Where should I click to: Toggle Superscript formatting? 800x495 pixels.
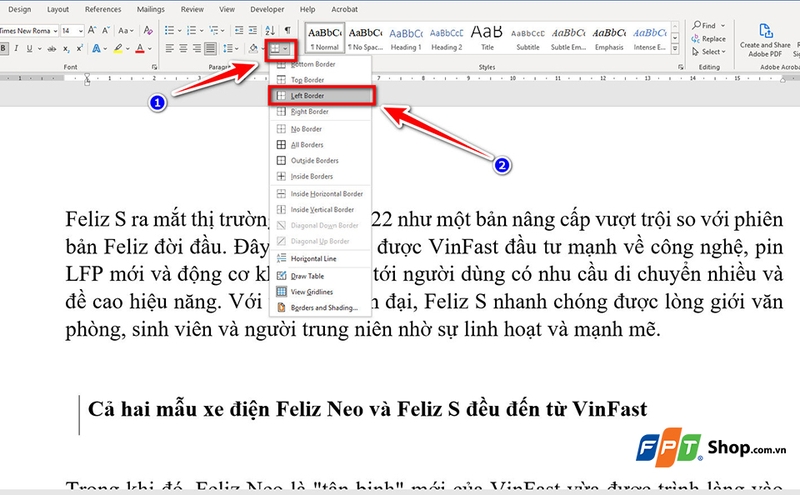[80, 49]
